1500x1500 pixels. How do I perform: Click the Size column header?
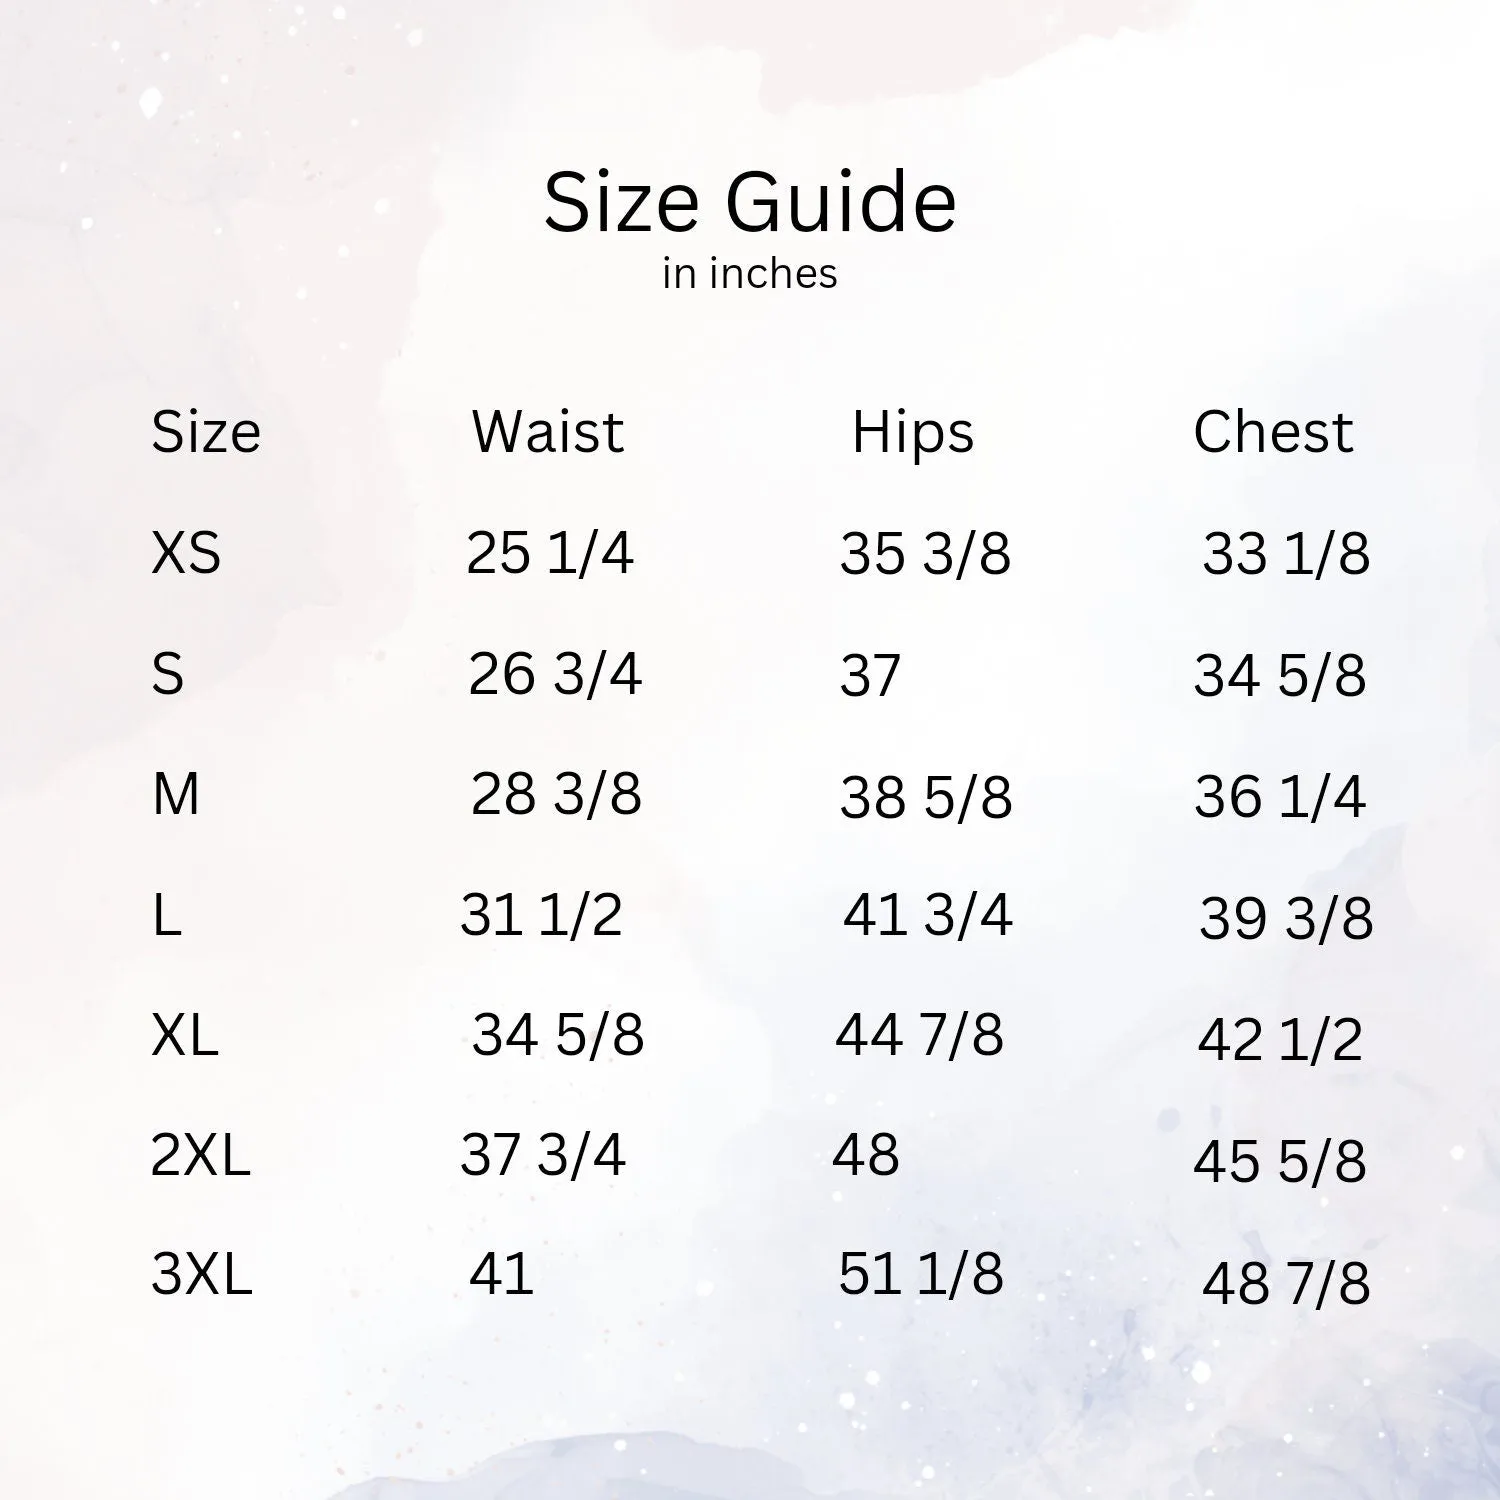(x=206, y=432)
